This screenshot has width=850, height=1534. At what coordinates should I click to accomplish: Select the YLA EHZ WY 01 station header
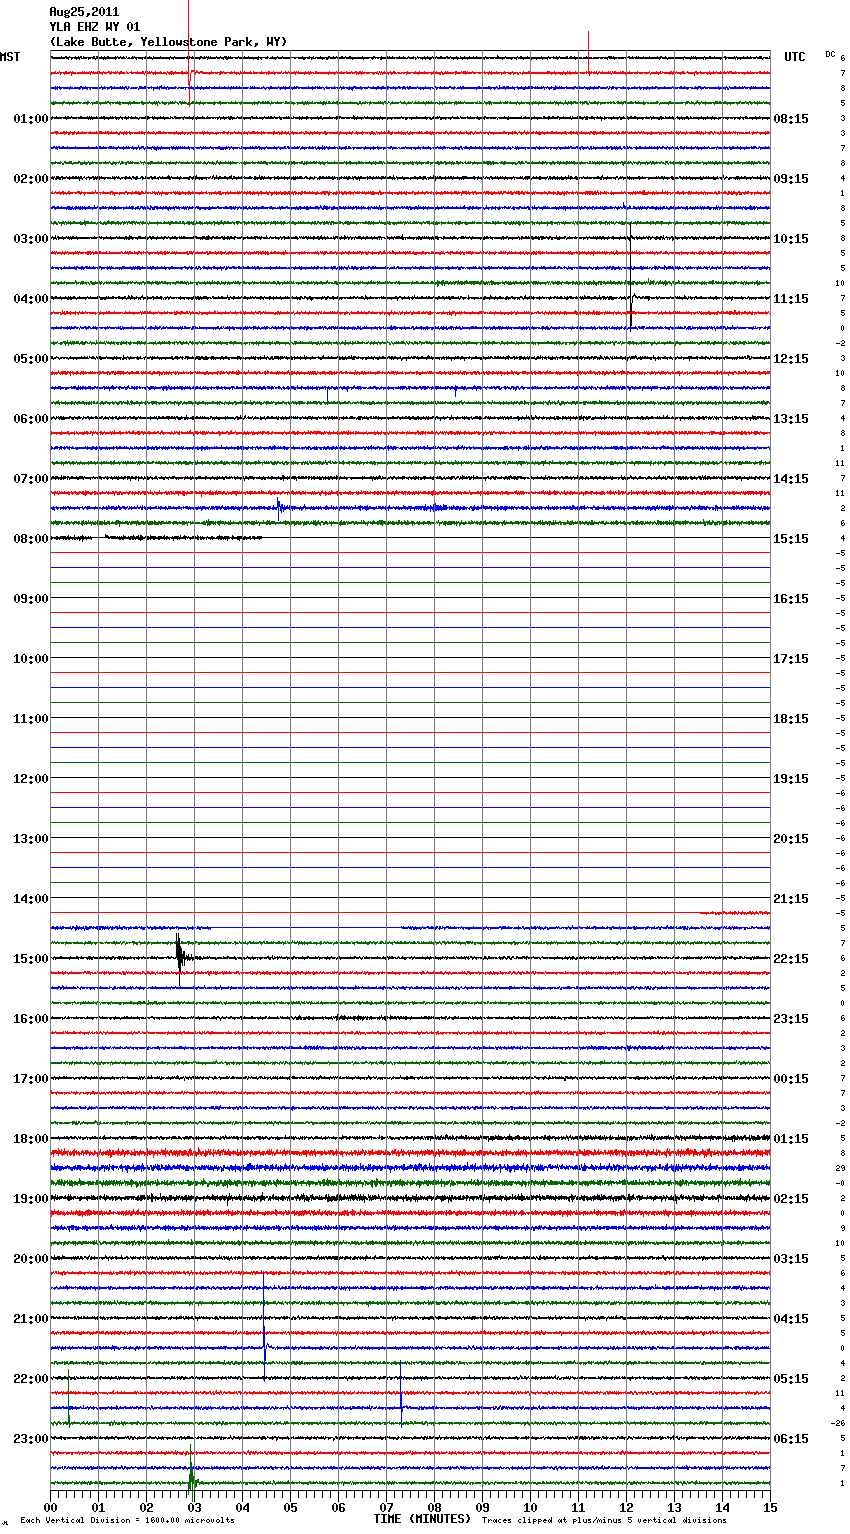(x=94, y=27)
